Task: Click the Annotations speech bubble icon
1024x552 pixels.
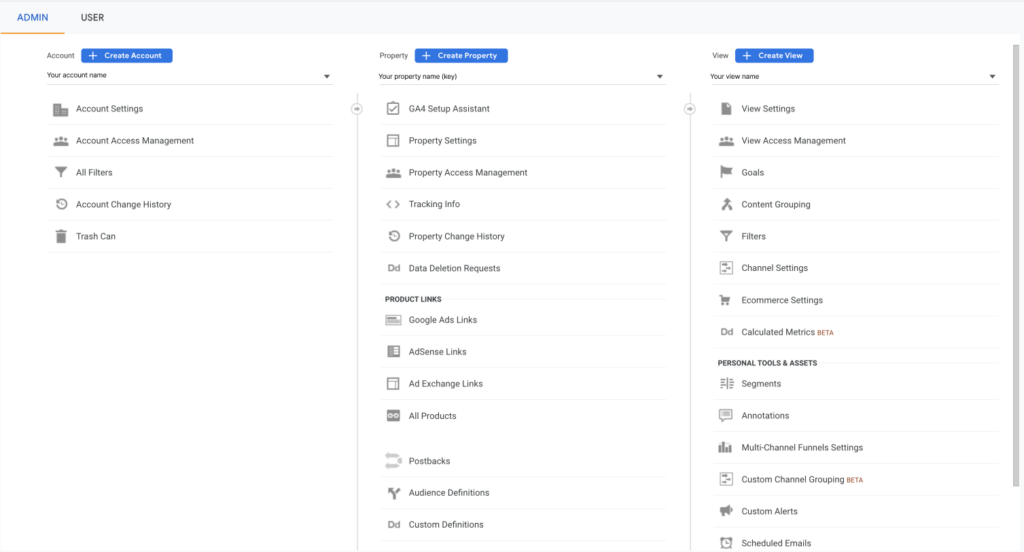Action: (726, 416)
